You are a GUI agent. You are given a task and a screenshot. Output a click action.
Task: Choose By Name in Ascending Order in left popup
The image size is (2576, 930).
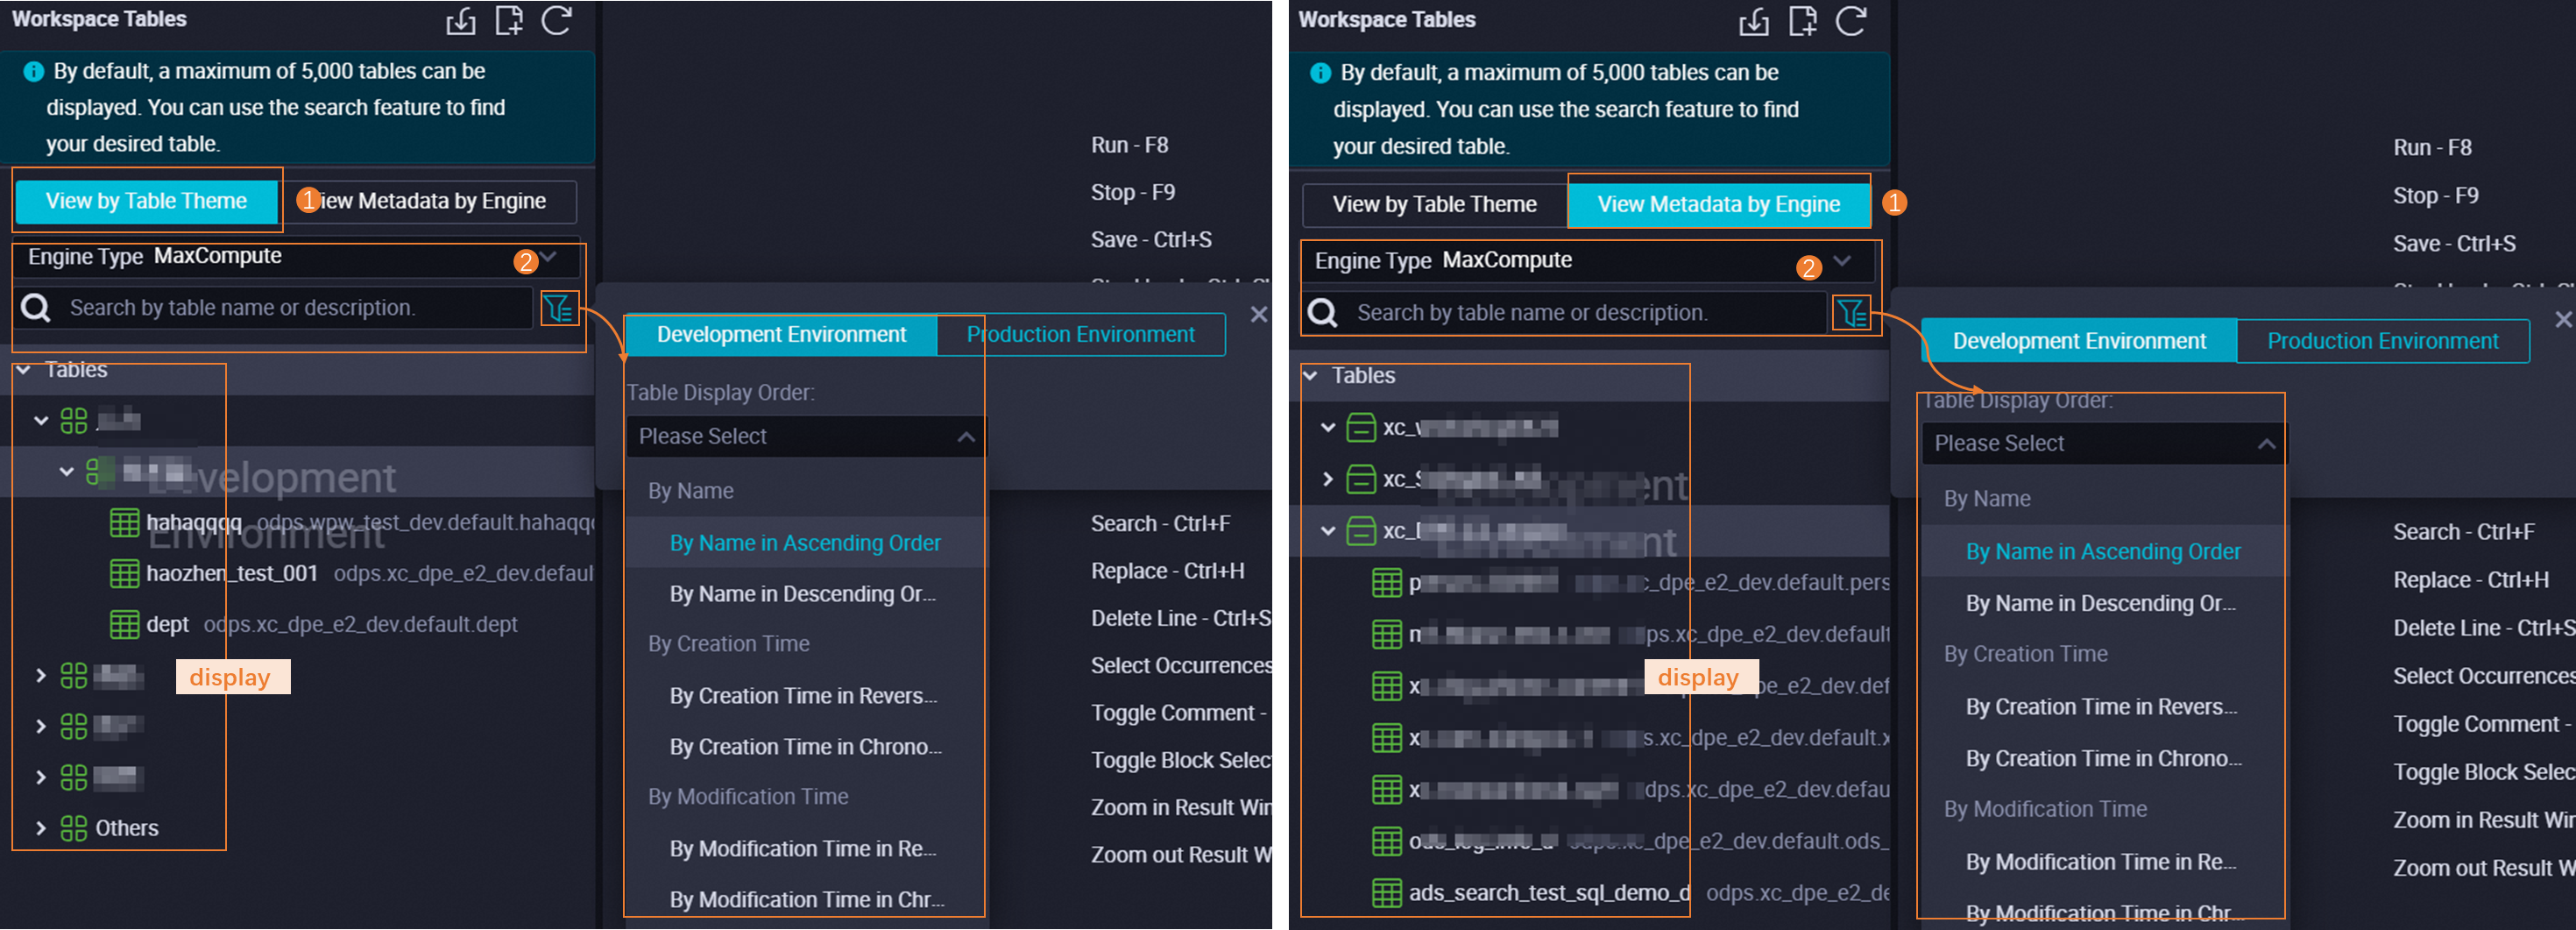805,542
